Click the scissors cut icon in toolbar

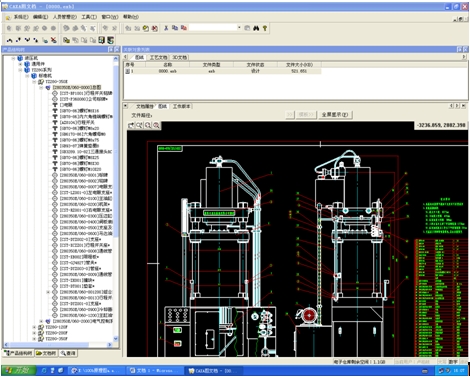coord(166,28)
